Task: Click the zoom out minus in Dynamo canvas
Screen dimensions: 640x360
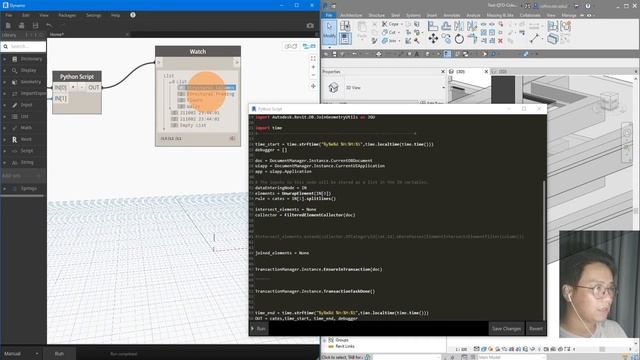Action: (313, 75)
